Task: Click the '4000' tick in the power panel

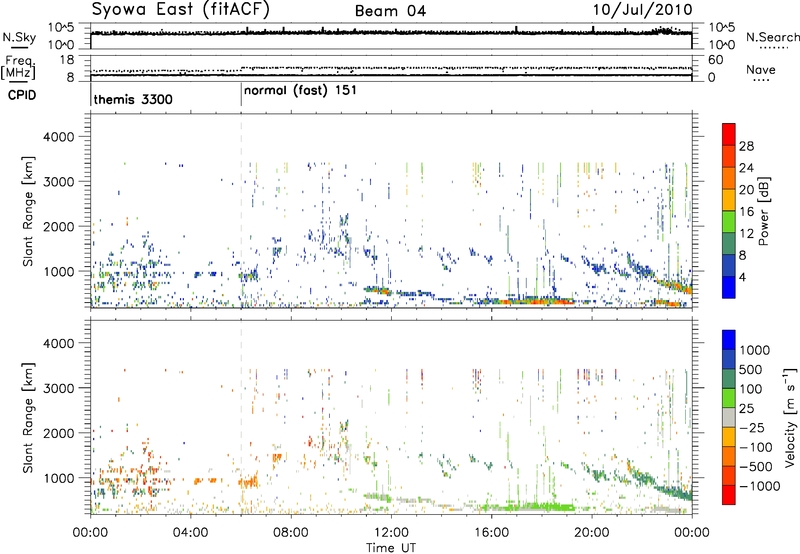Action: pos(58,137)
